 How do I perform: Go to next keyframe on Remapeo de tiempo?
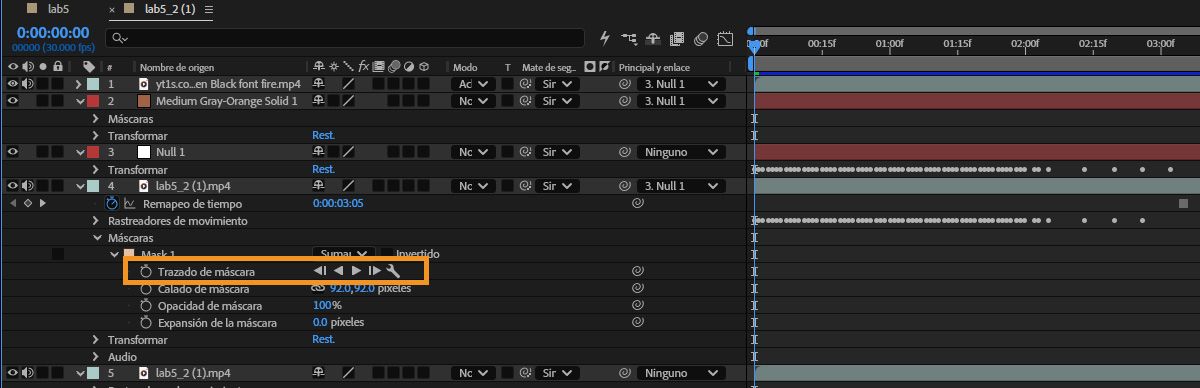pos(43,203)
